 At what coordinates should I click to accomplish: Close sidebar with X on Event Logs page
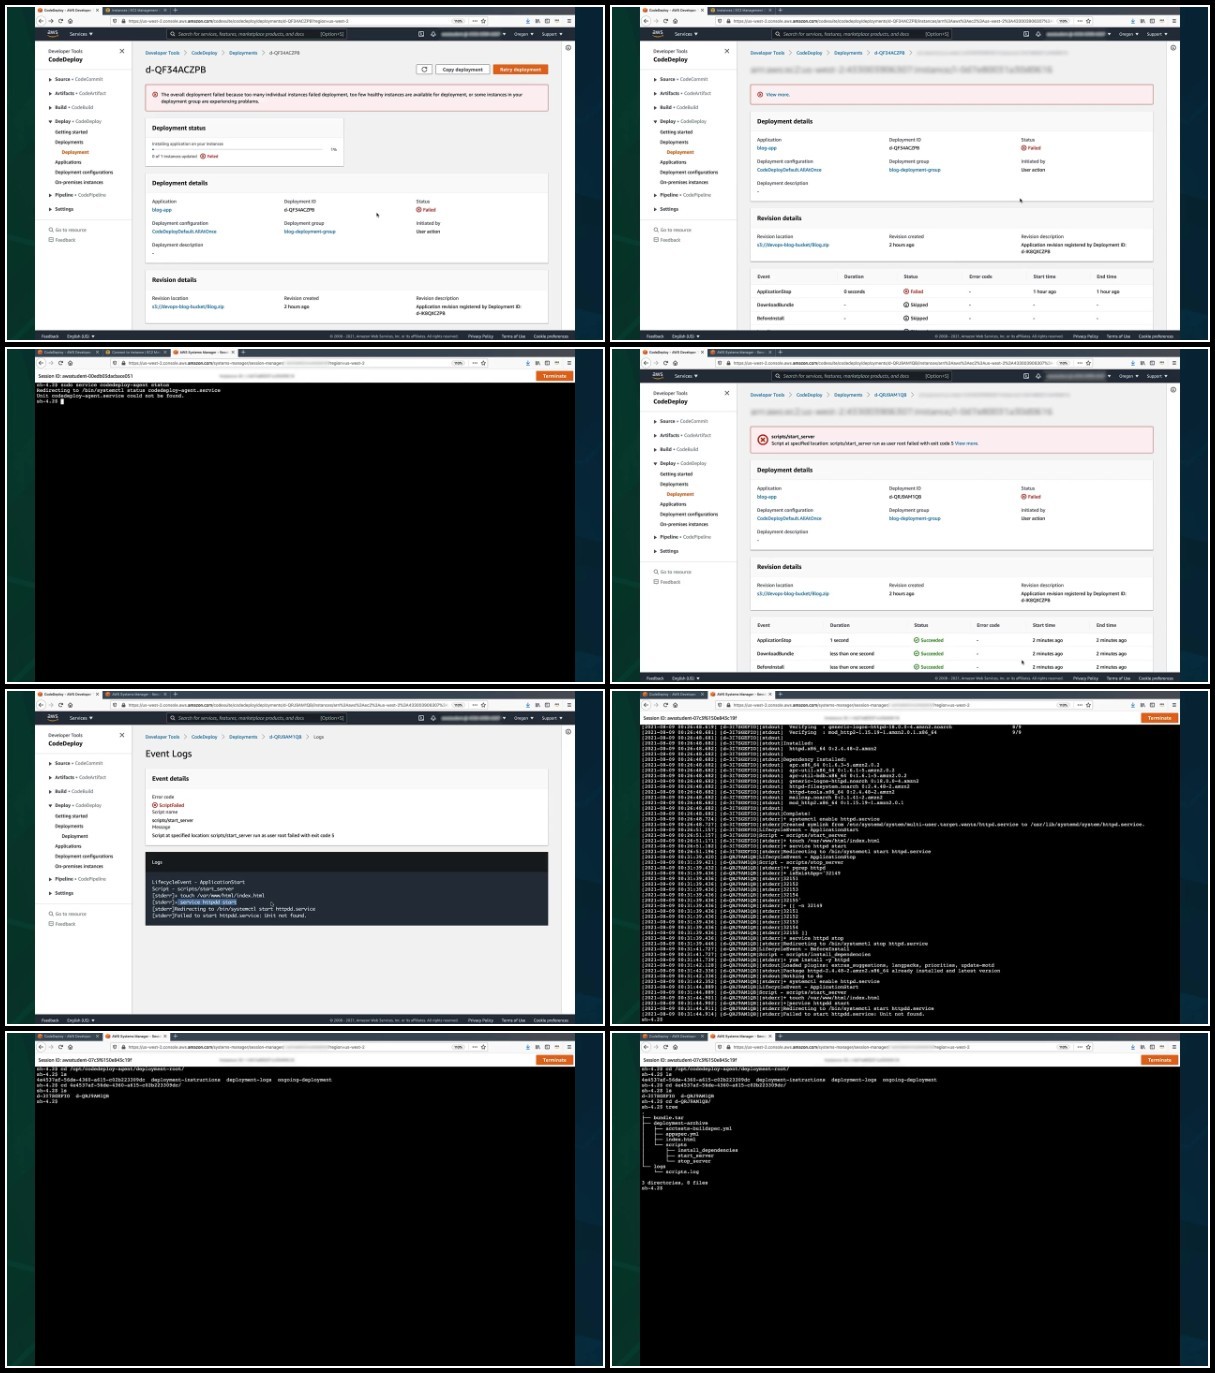(122, 735)
